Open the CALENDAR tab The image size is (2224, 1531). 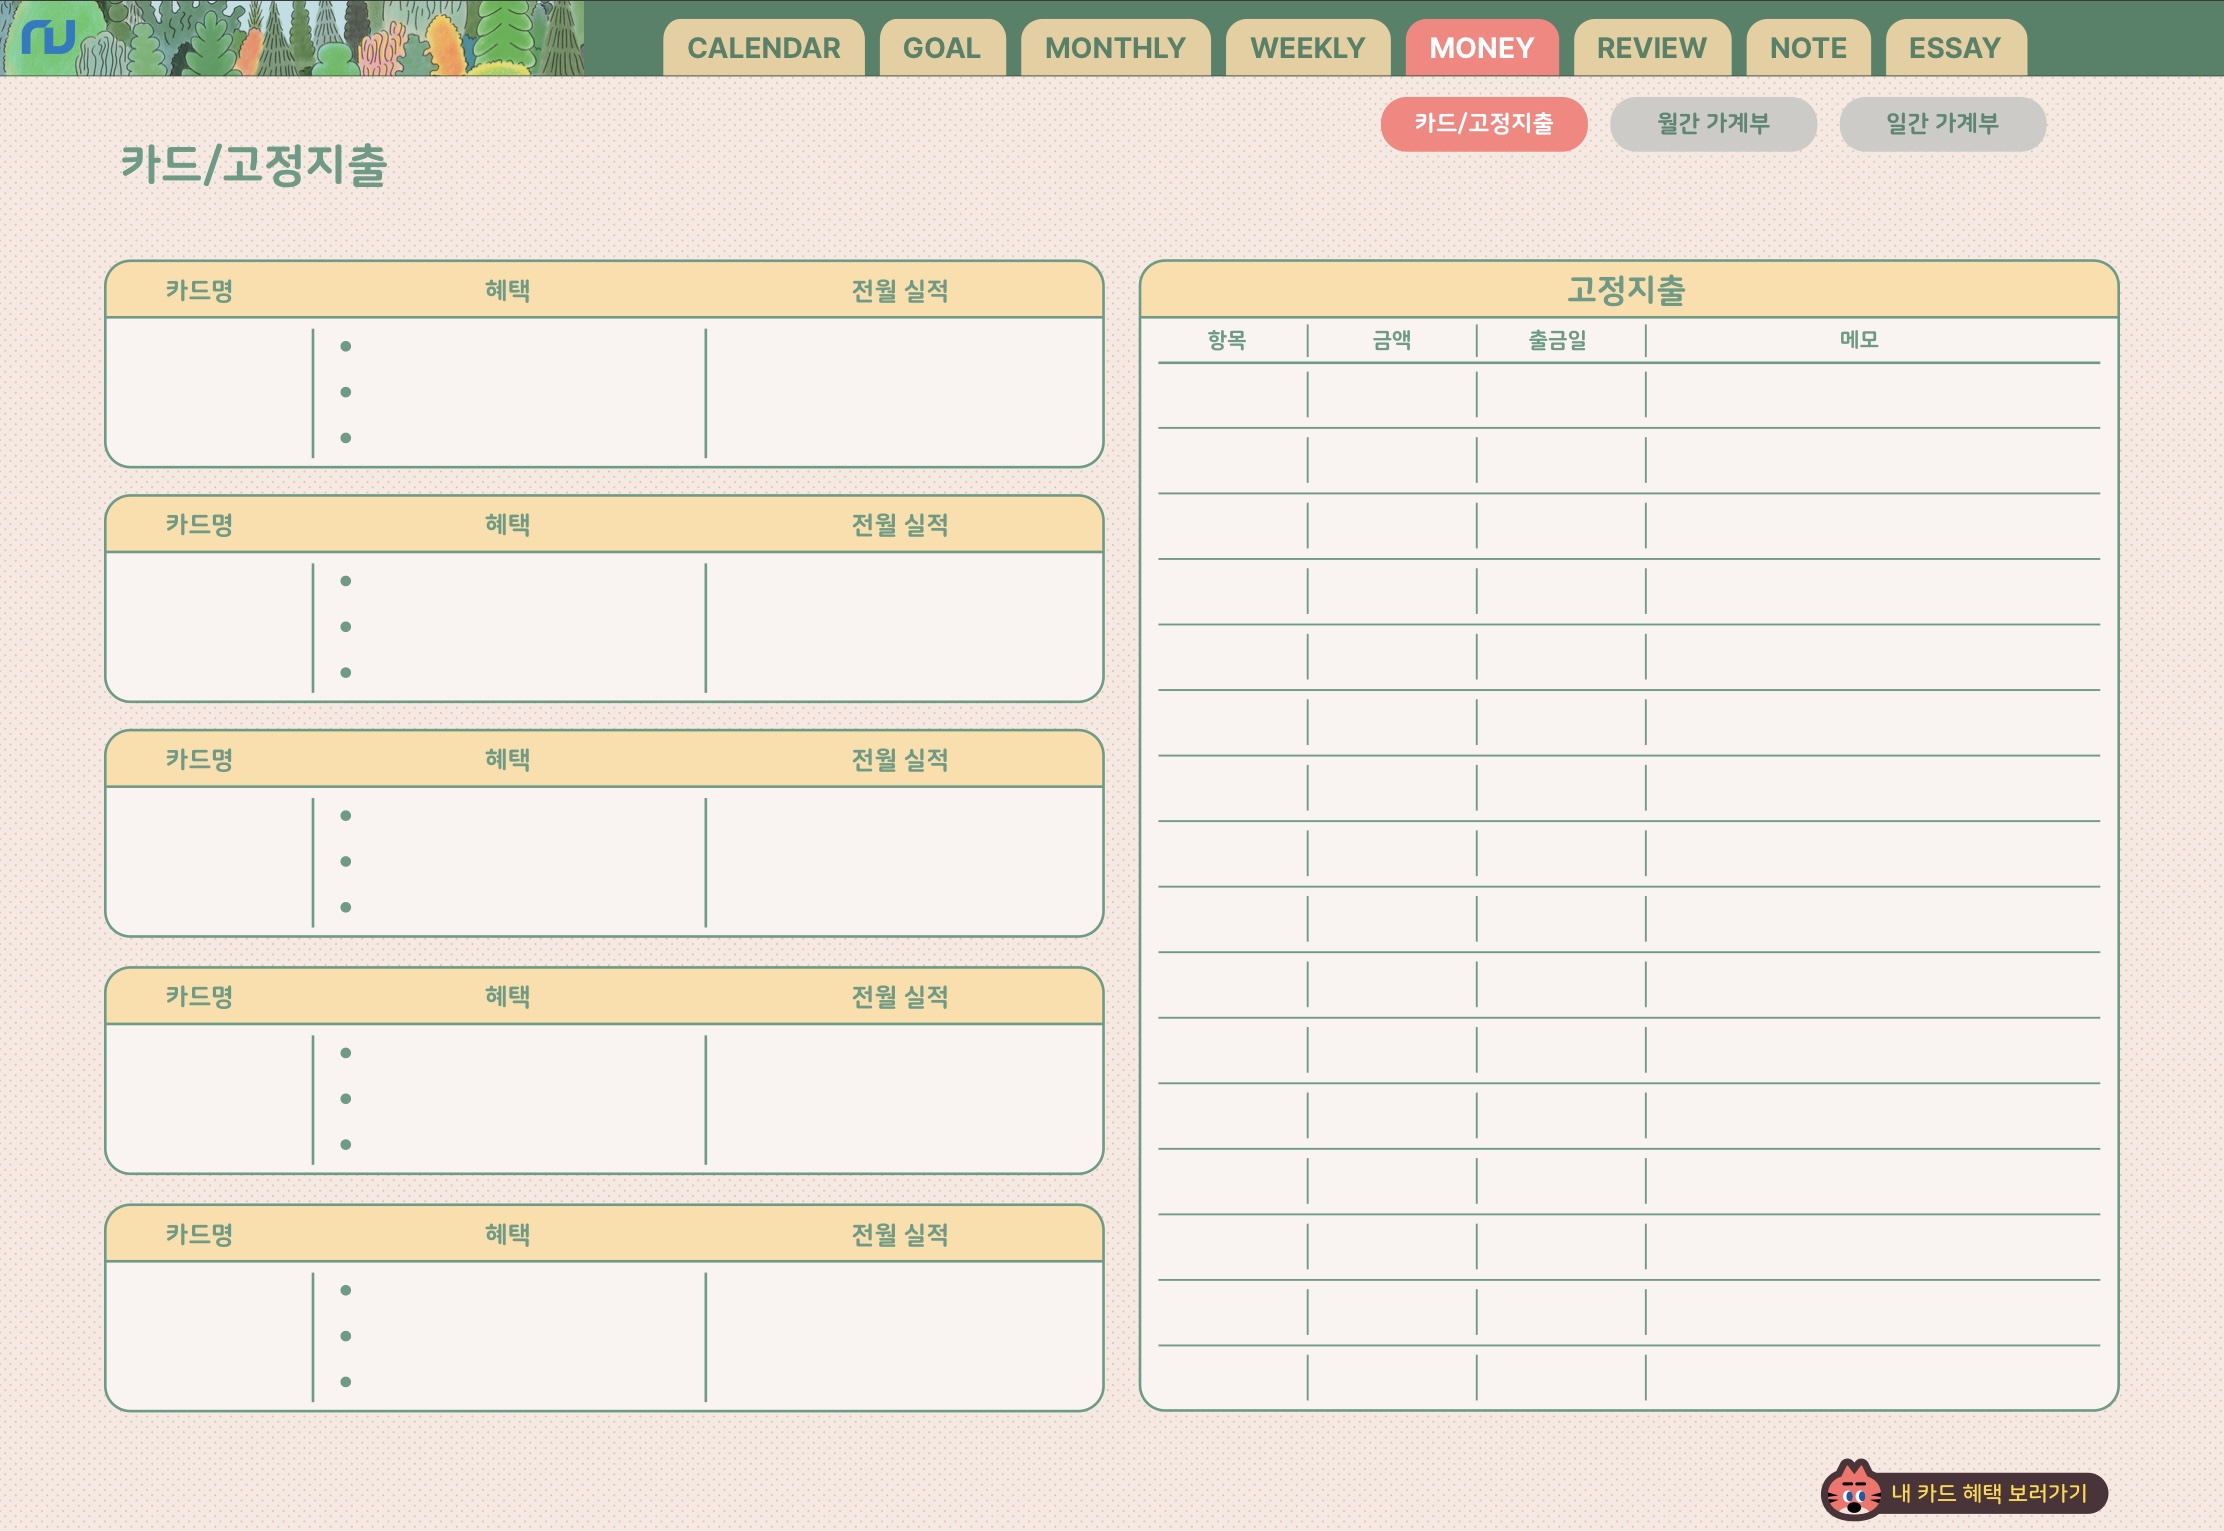763,48
